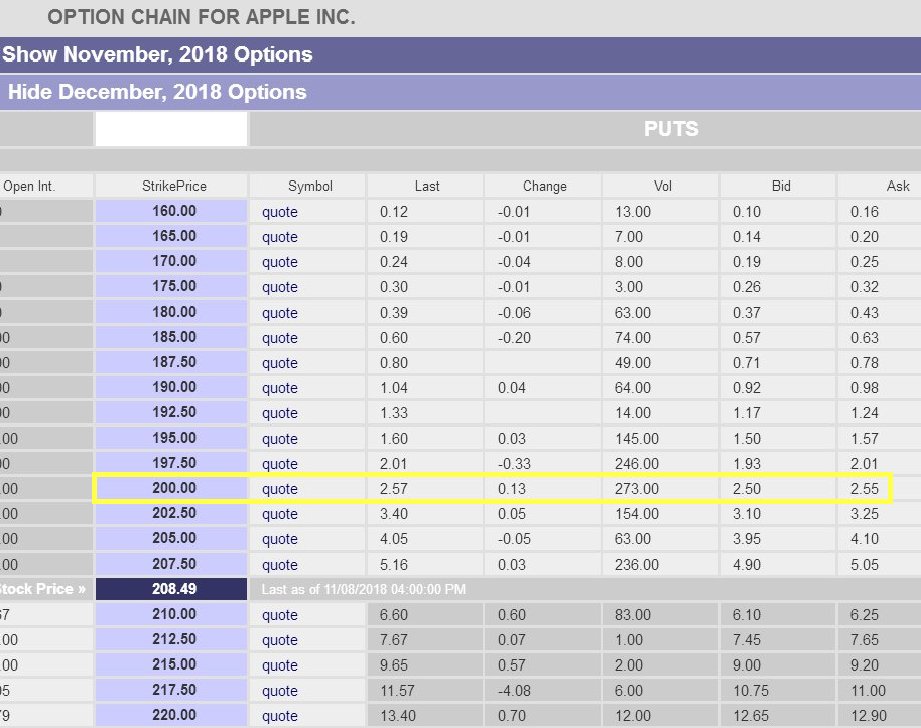Screen dimensions: 921x728
Task: Select the 208.49 stock price cell
Action: click(x=172, y=589)
